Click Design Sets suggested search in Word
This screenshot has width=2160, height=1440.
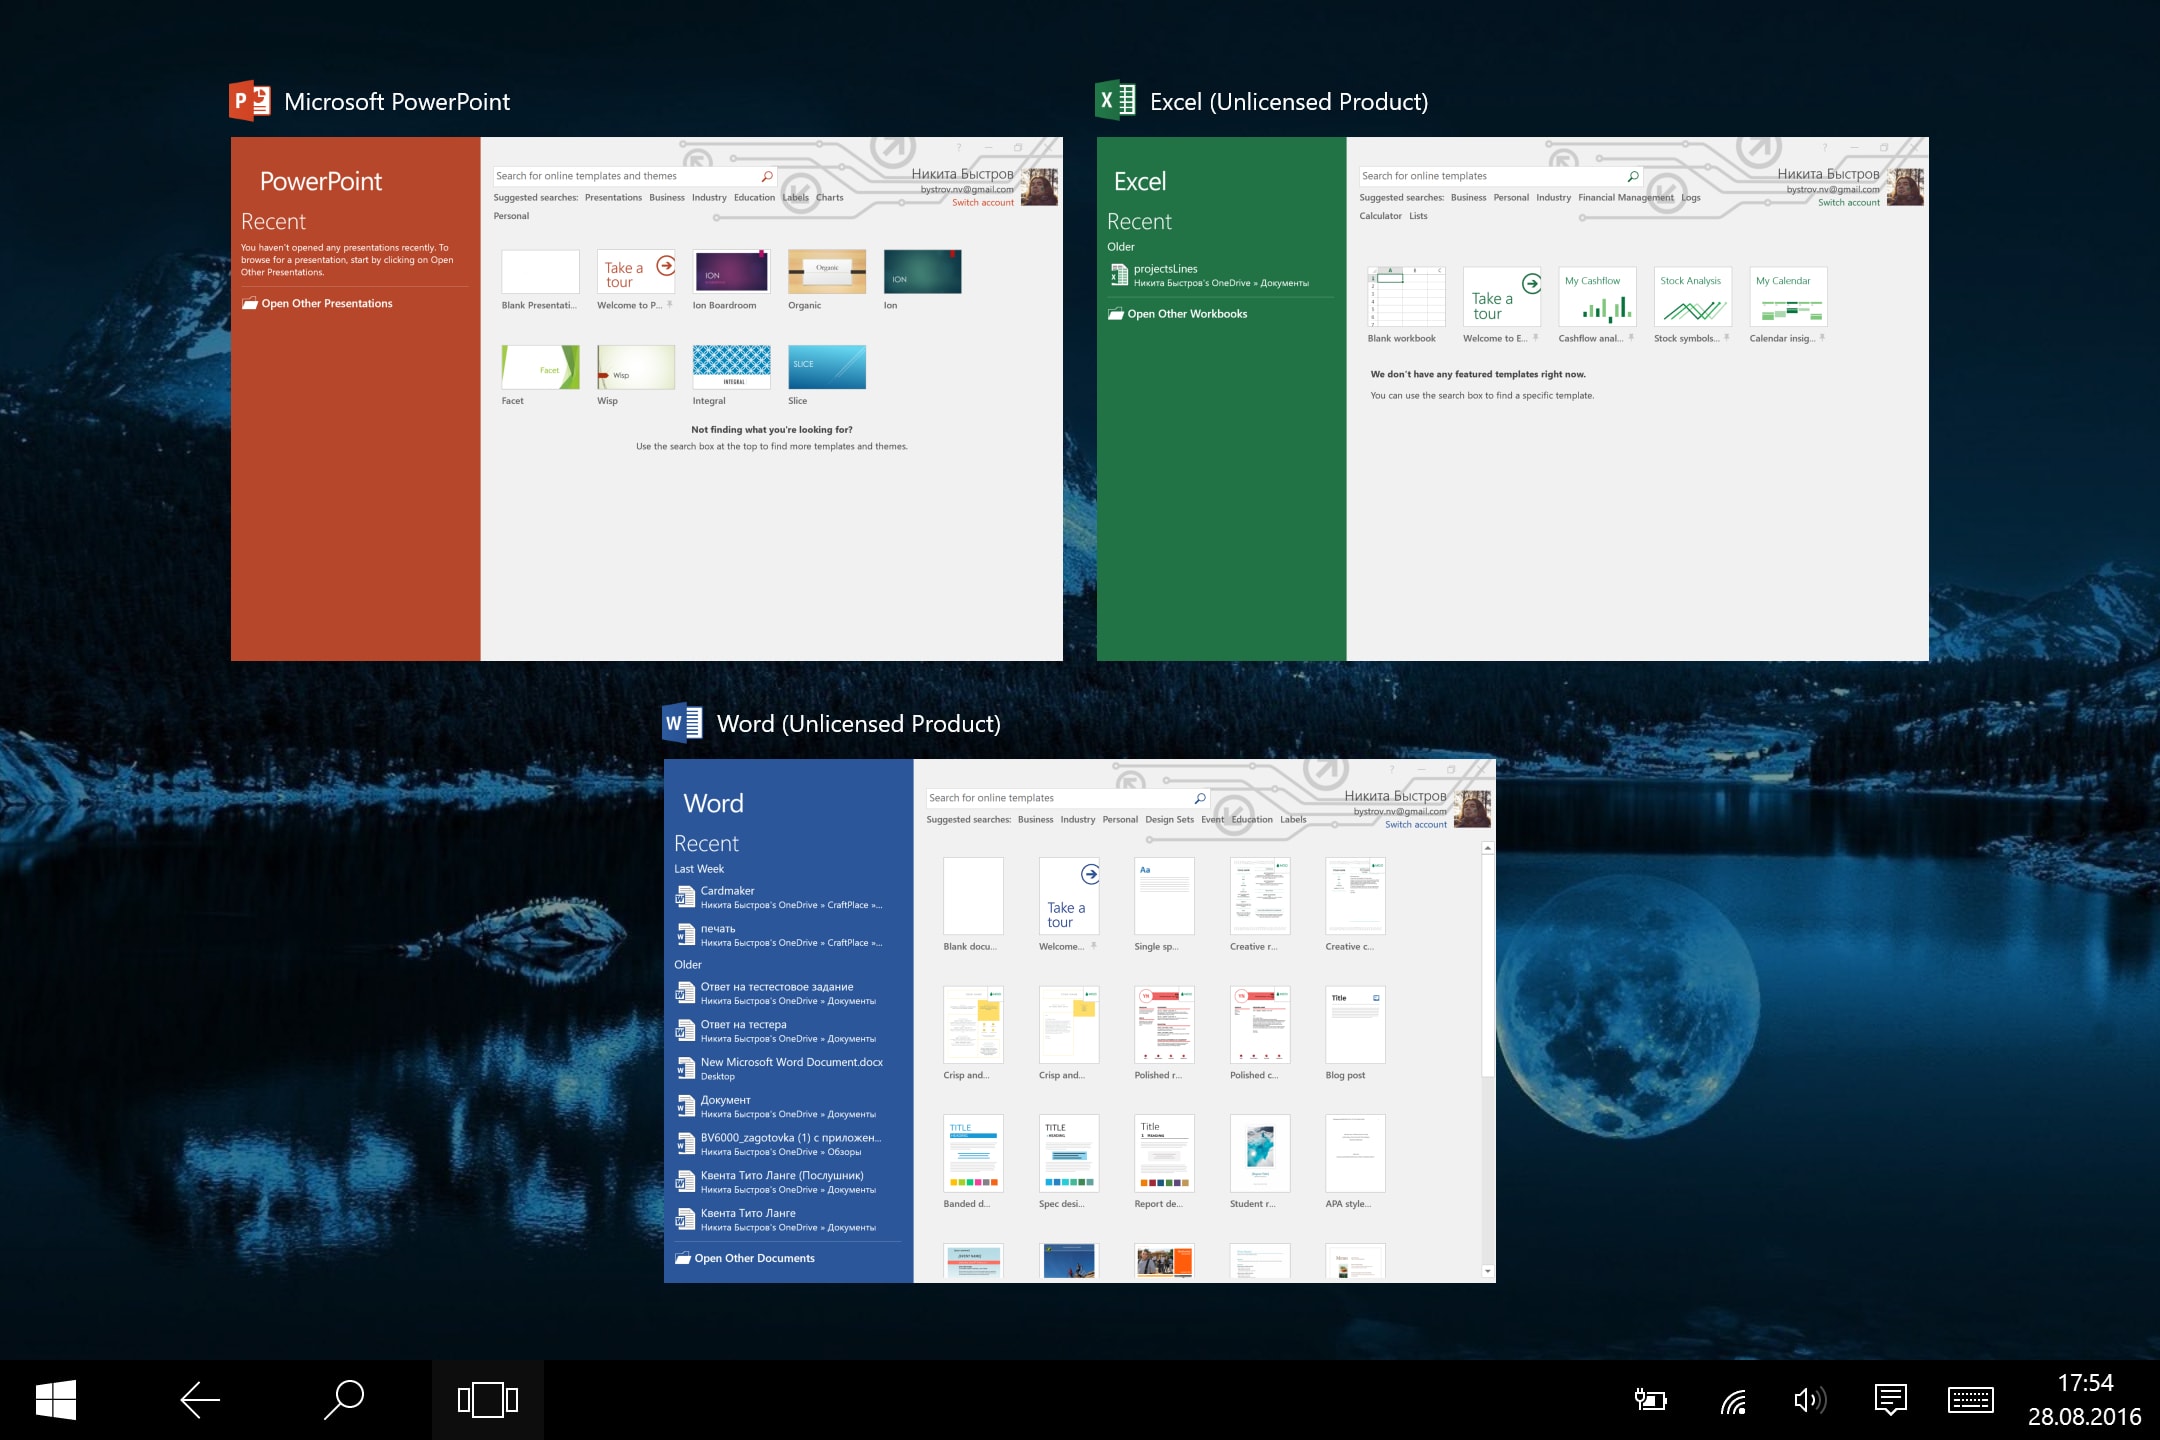pos(1169,820)
